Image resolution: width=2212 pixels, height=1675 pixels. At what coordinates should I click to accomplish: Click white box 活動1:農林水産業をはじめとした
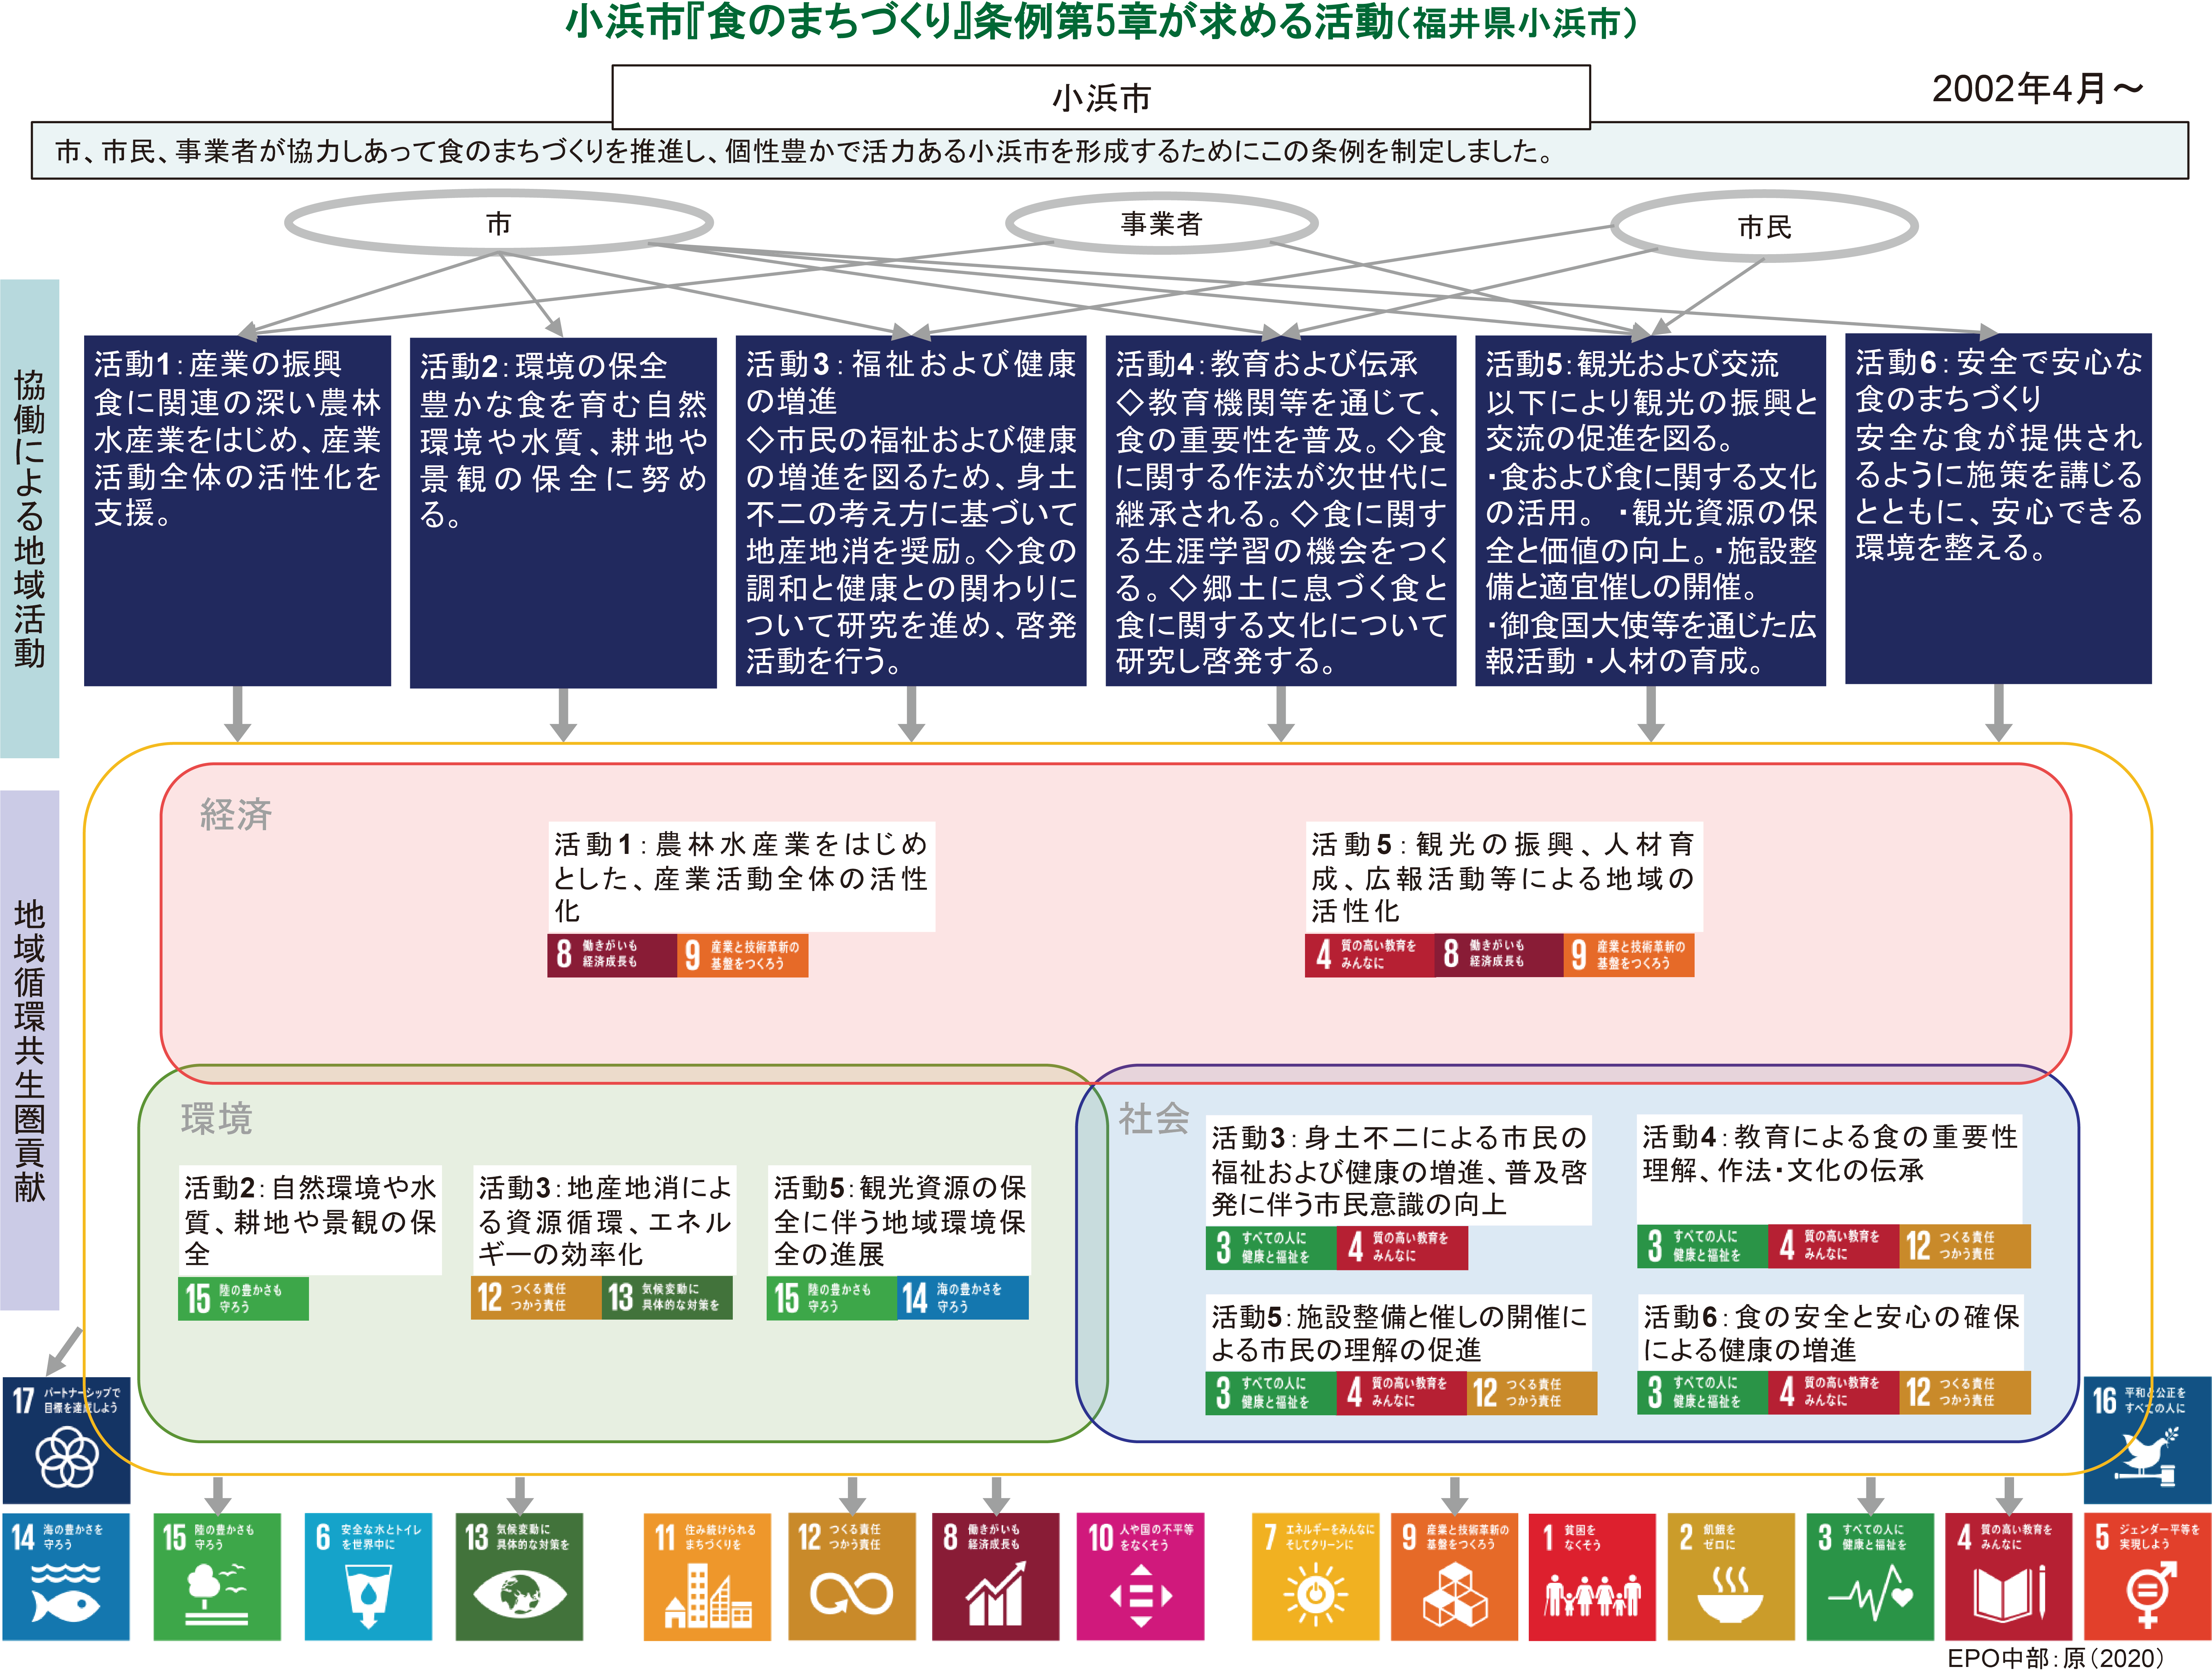pos(742,877)
